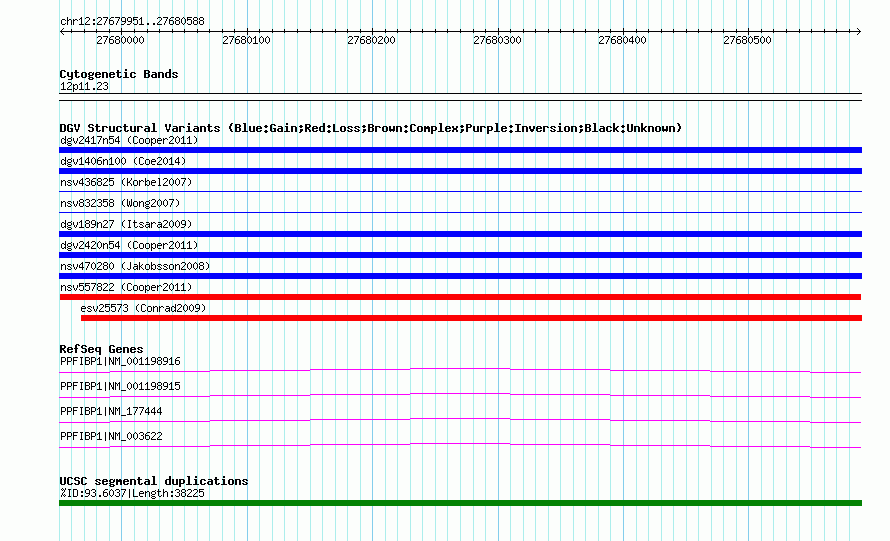Click the nsv557822 (Cooper2011) label
The height and width of the screenshot is (541, 890).
click(x=126, y=287)
